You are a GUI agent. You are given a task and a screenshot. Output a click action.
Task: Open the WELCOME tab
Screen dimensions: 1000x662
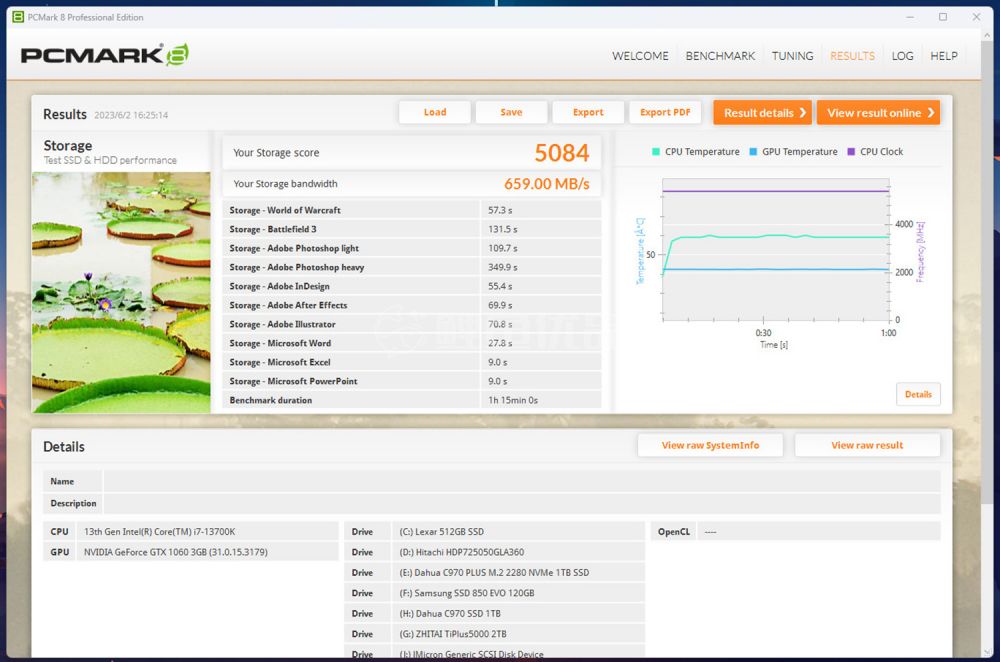pyautogui.click(x=640, y=56)
